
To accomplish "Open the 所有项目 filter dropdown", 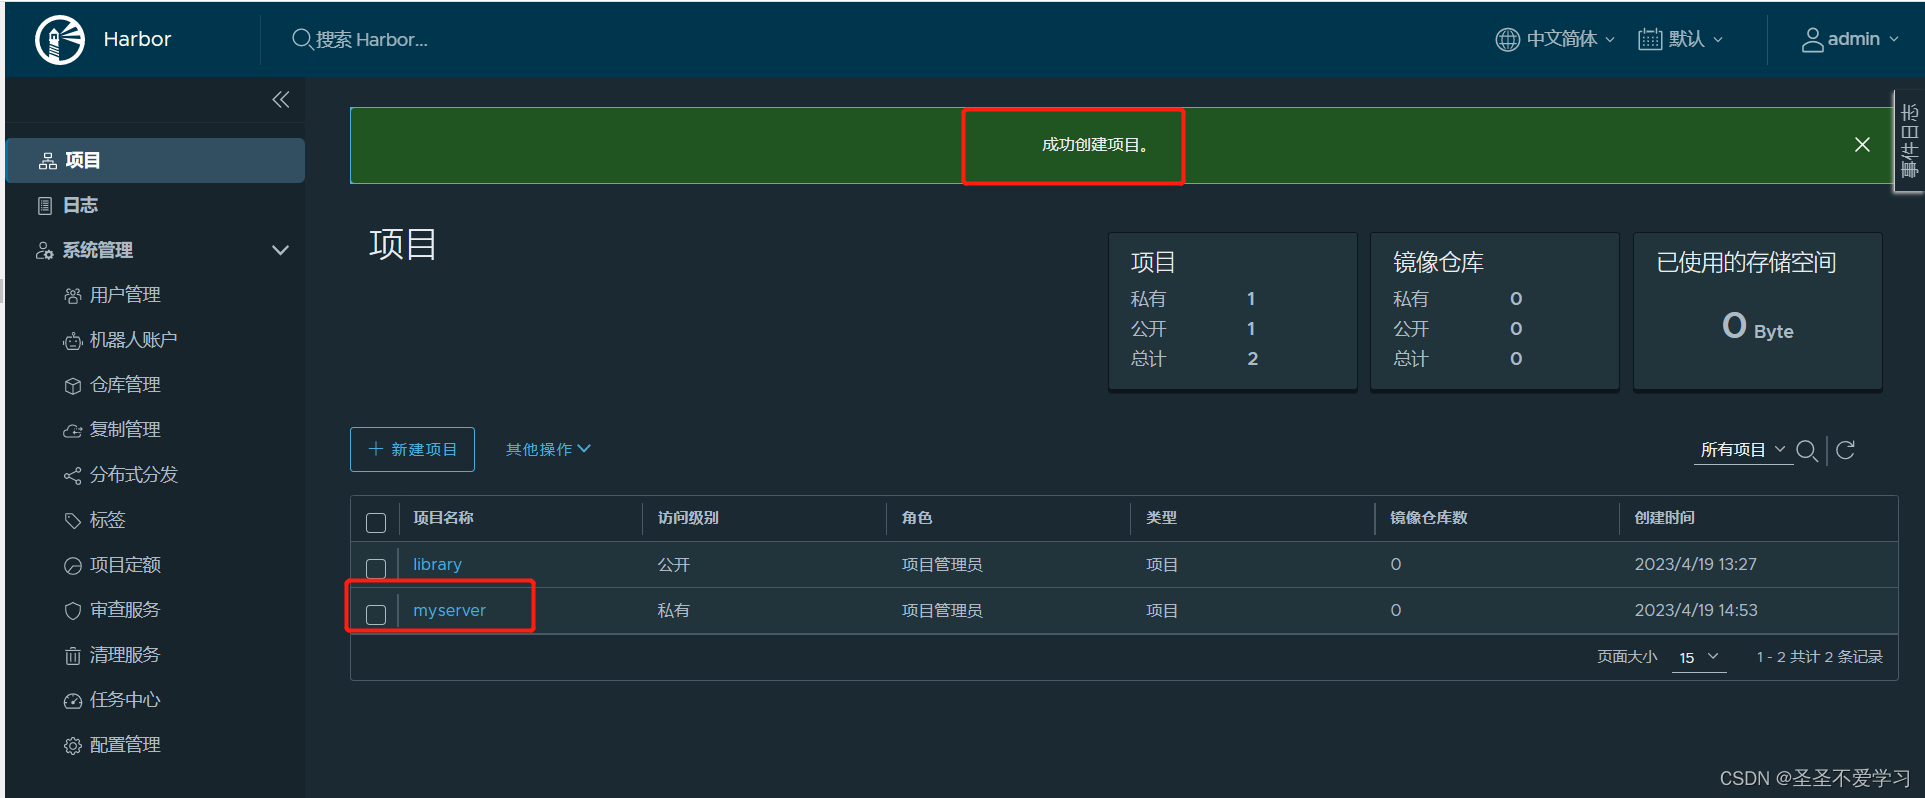I will [1743, 450].
